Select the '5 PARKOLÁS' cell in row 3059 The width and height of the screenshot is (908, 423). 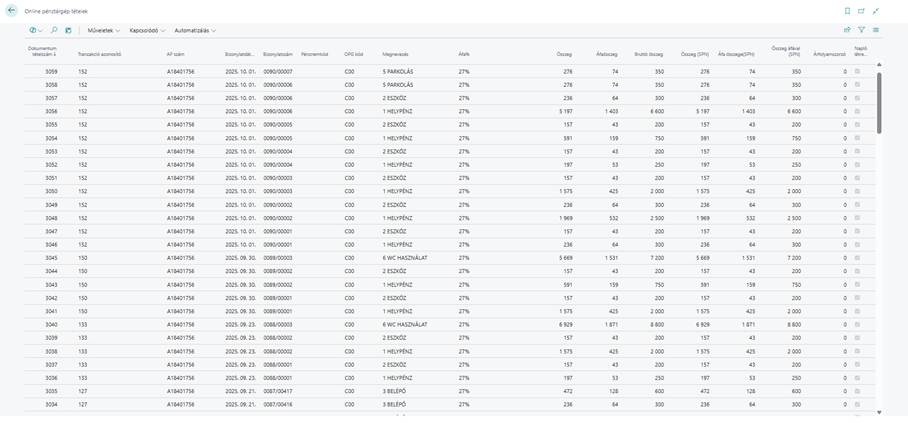[398, 71]
